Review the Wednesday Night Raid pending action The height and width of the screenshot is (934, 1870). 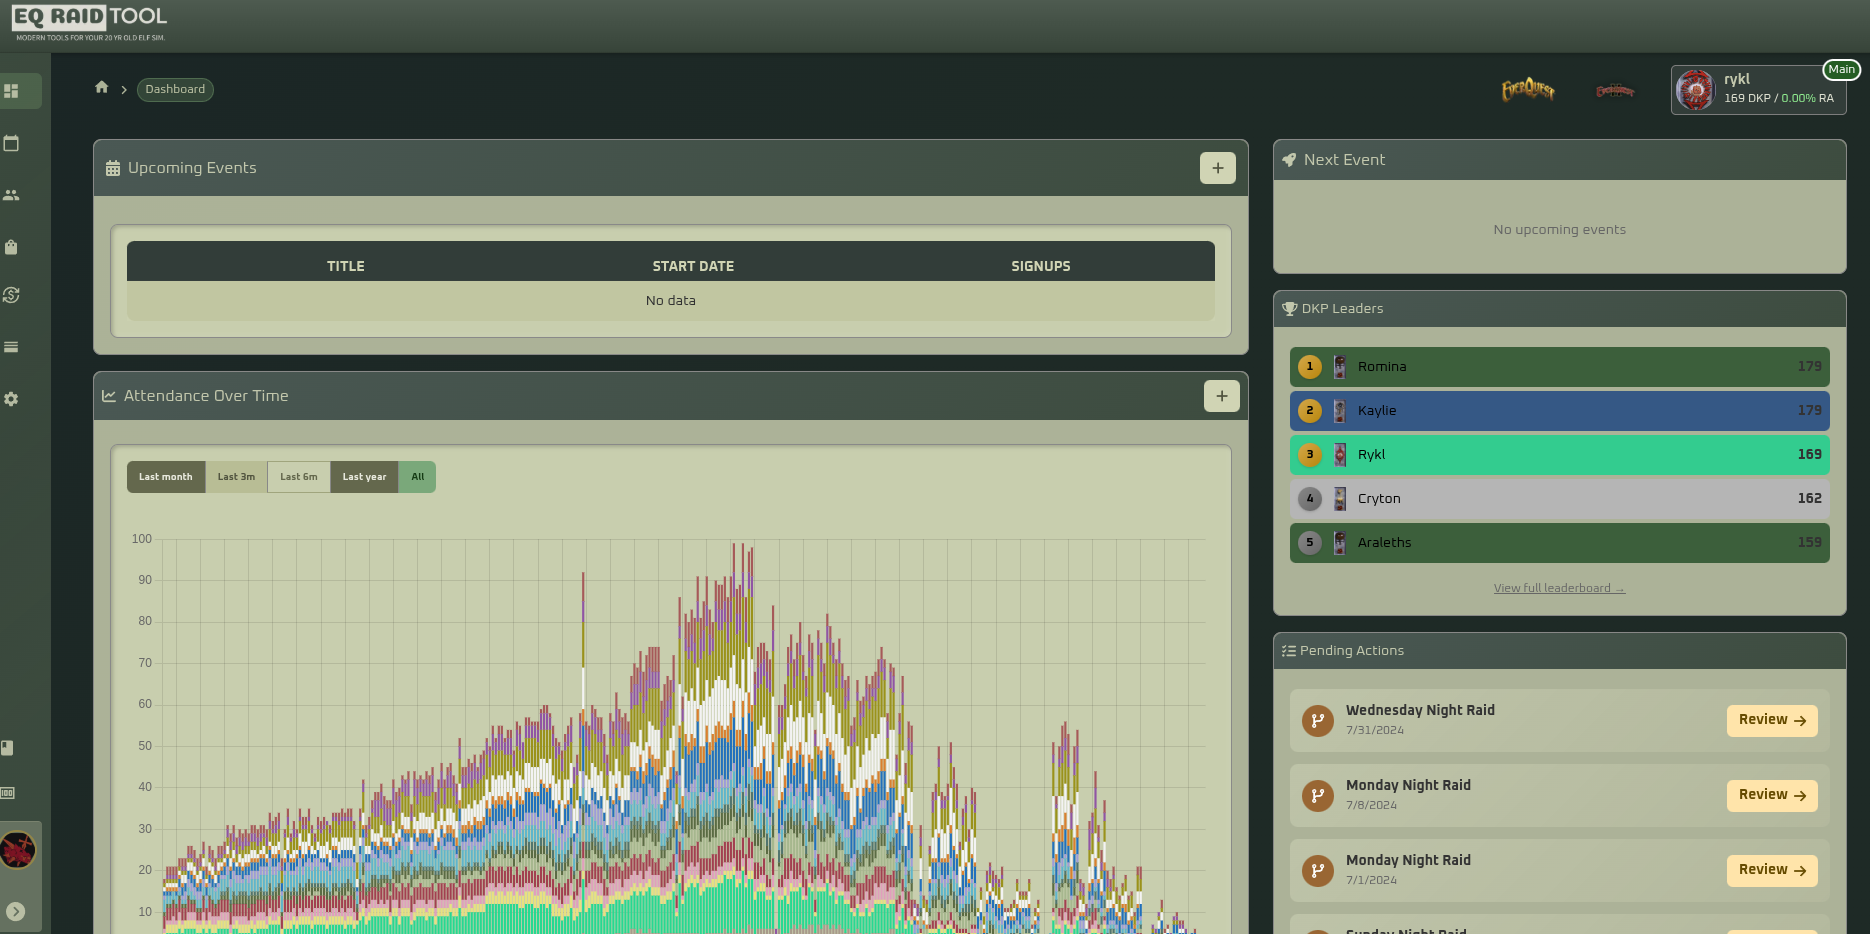(x=1771, y=720)
